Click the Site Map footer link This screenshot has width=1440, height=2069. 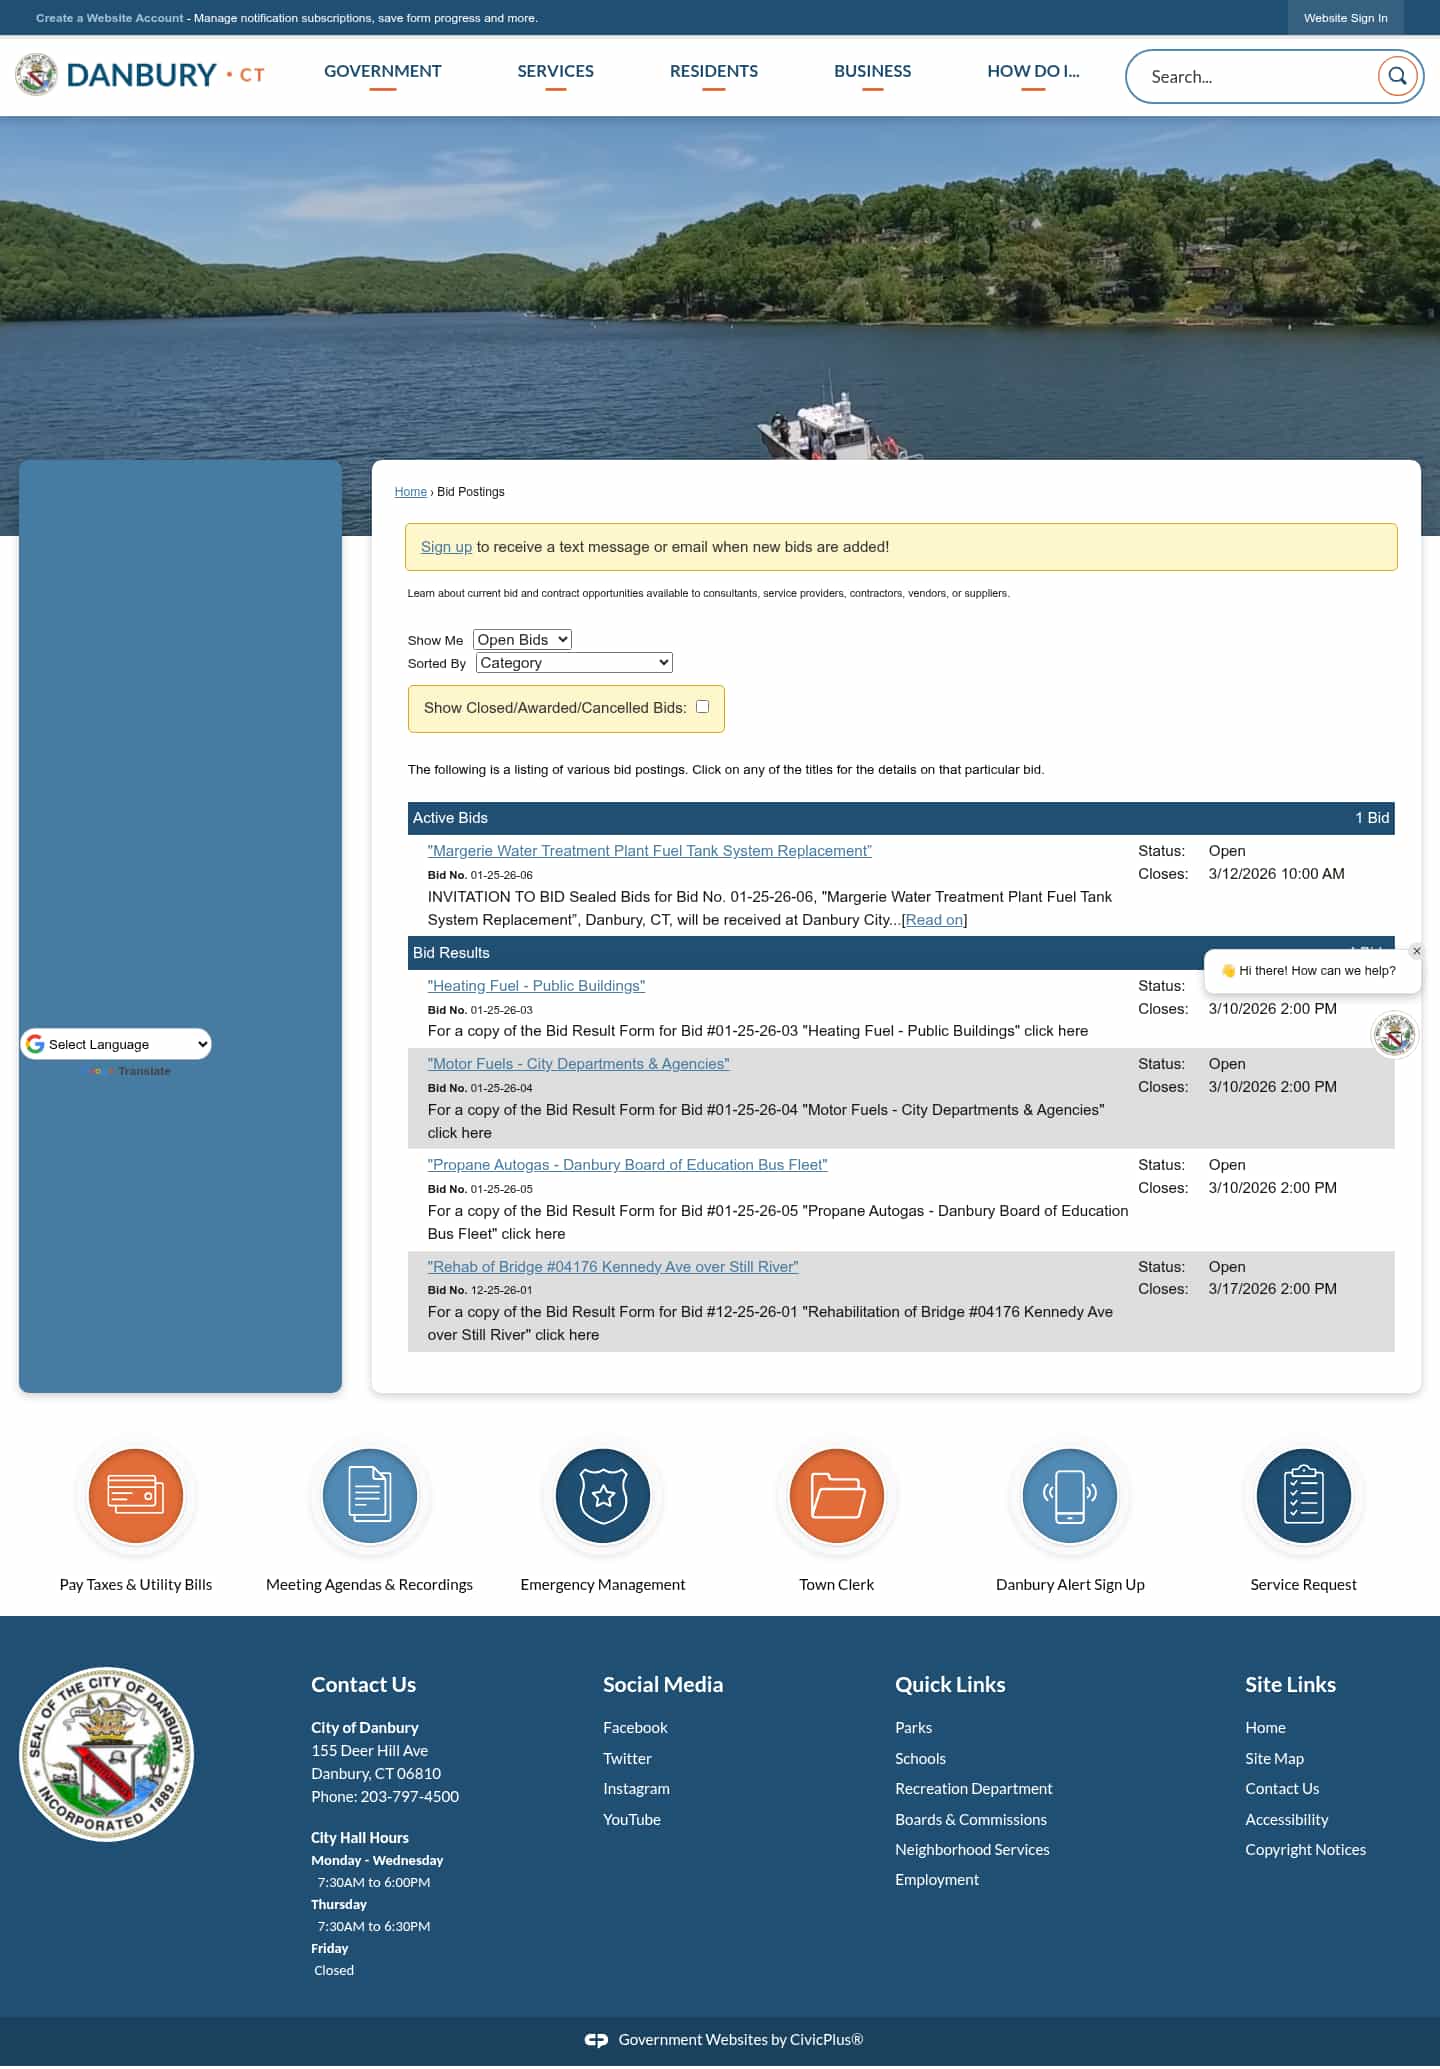coord(1274,1759)
